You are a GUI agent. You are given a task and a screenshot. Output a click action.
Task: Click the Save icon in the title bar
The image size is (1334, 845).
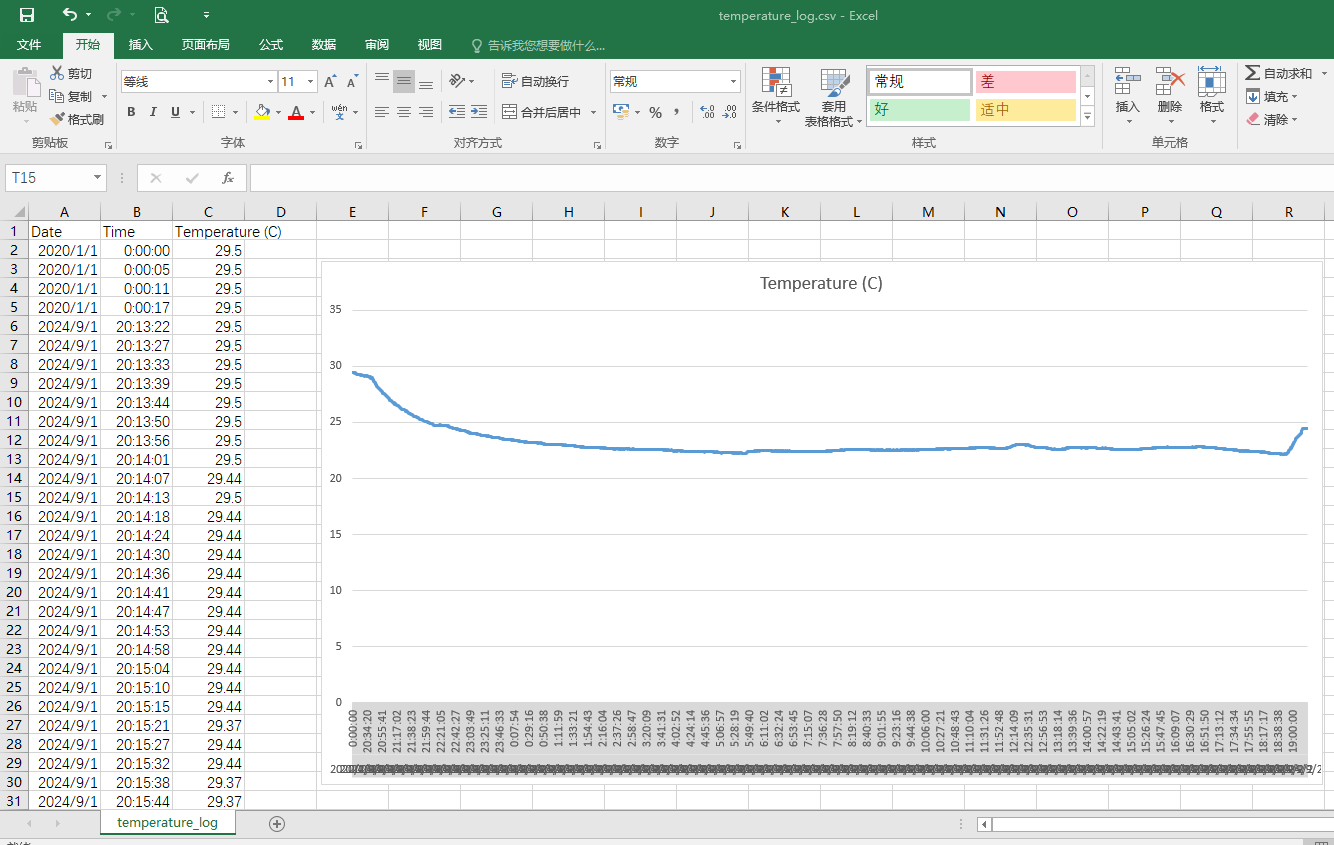[x=27, y=15]
